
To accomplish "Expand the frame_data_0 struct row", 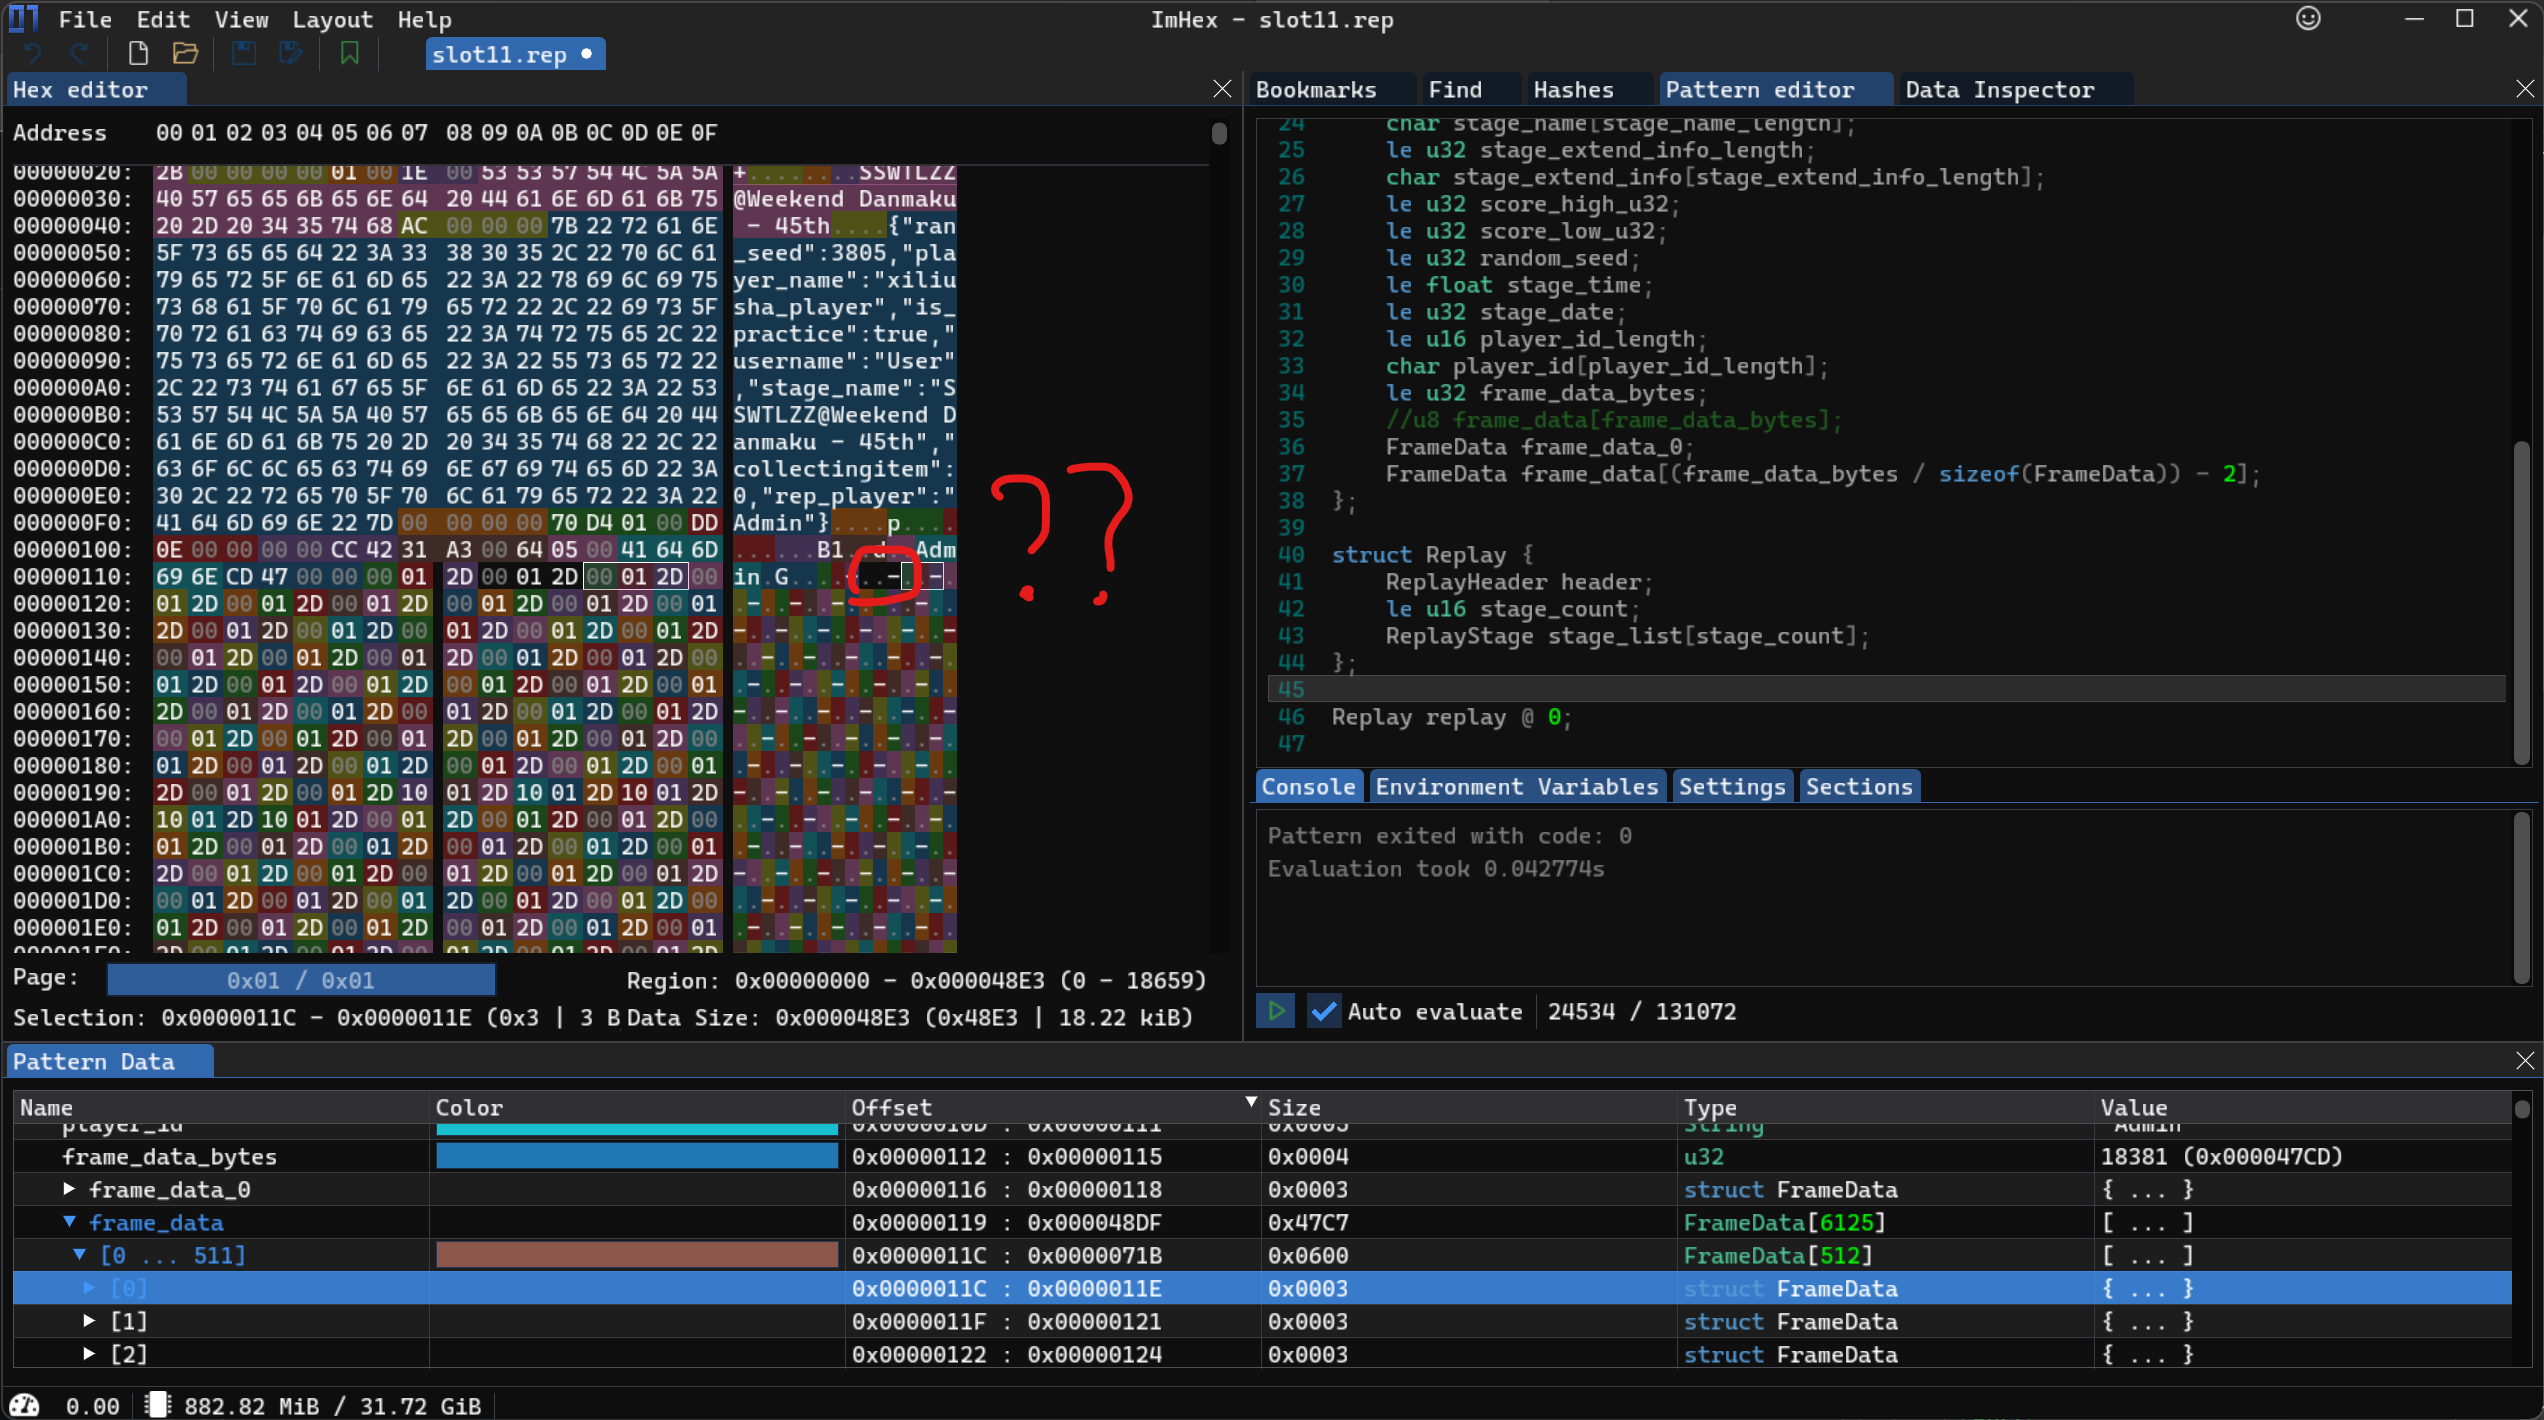I will 69,1189.
